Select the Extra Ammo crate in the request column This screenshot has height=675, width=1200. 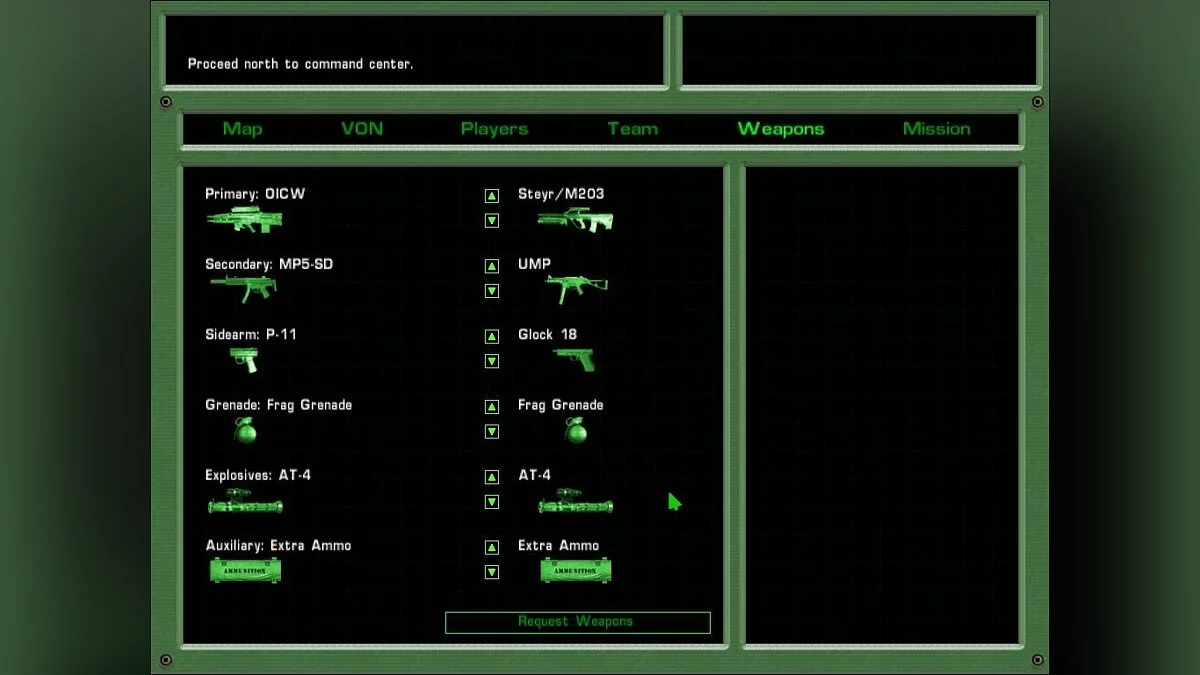coord(576,571)
